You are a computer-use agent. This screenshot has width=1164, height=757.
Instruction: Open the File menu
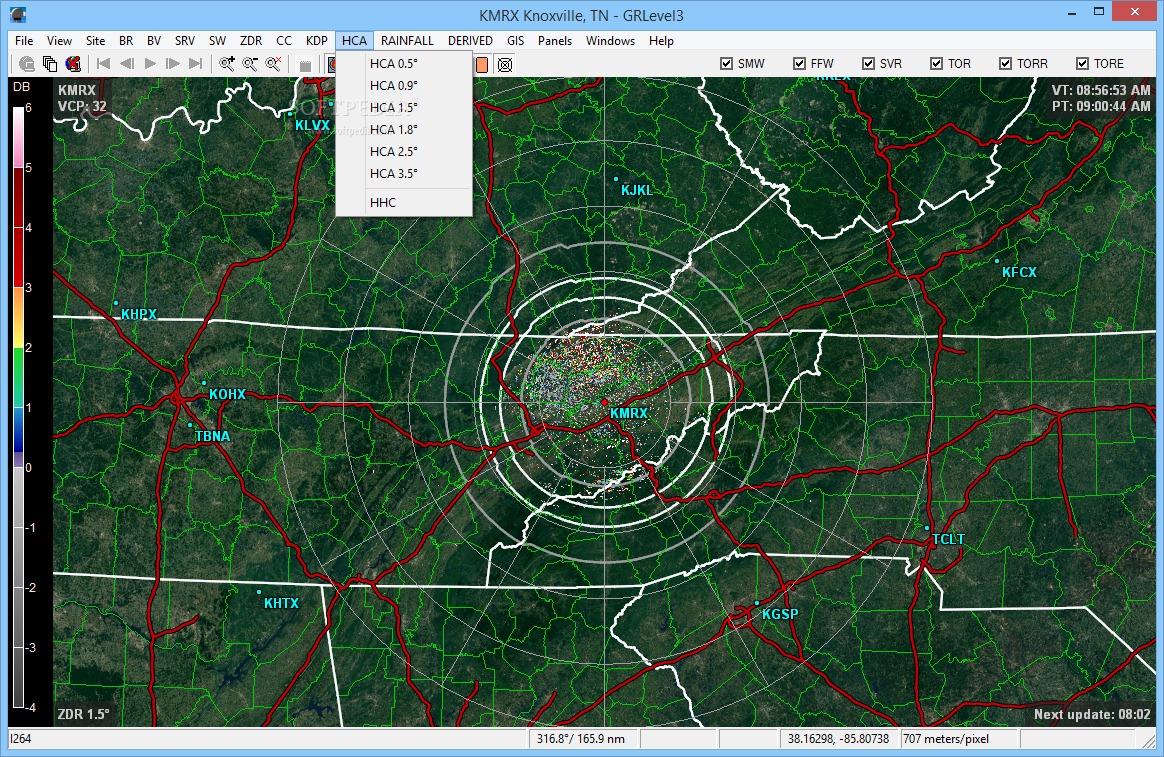click(x=24, y=41)
